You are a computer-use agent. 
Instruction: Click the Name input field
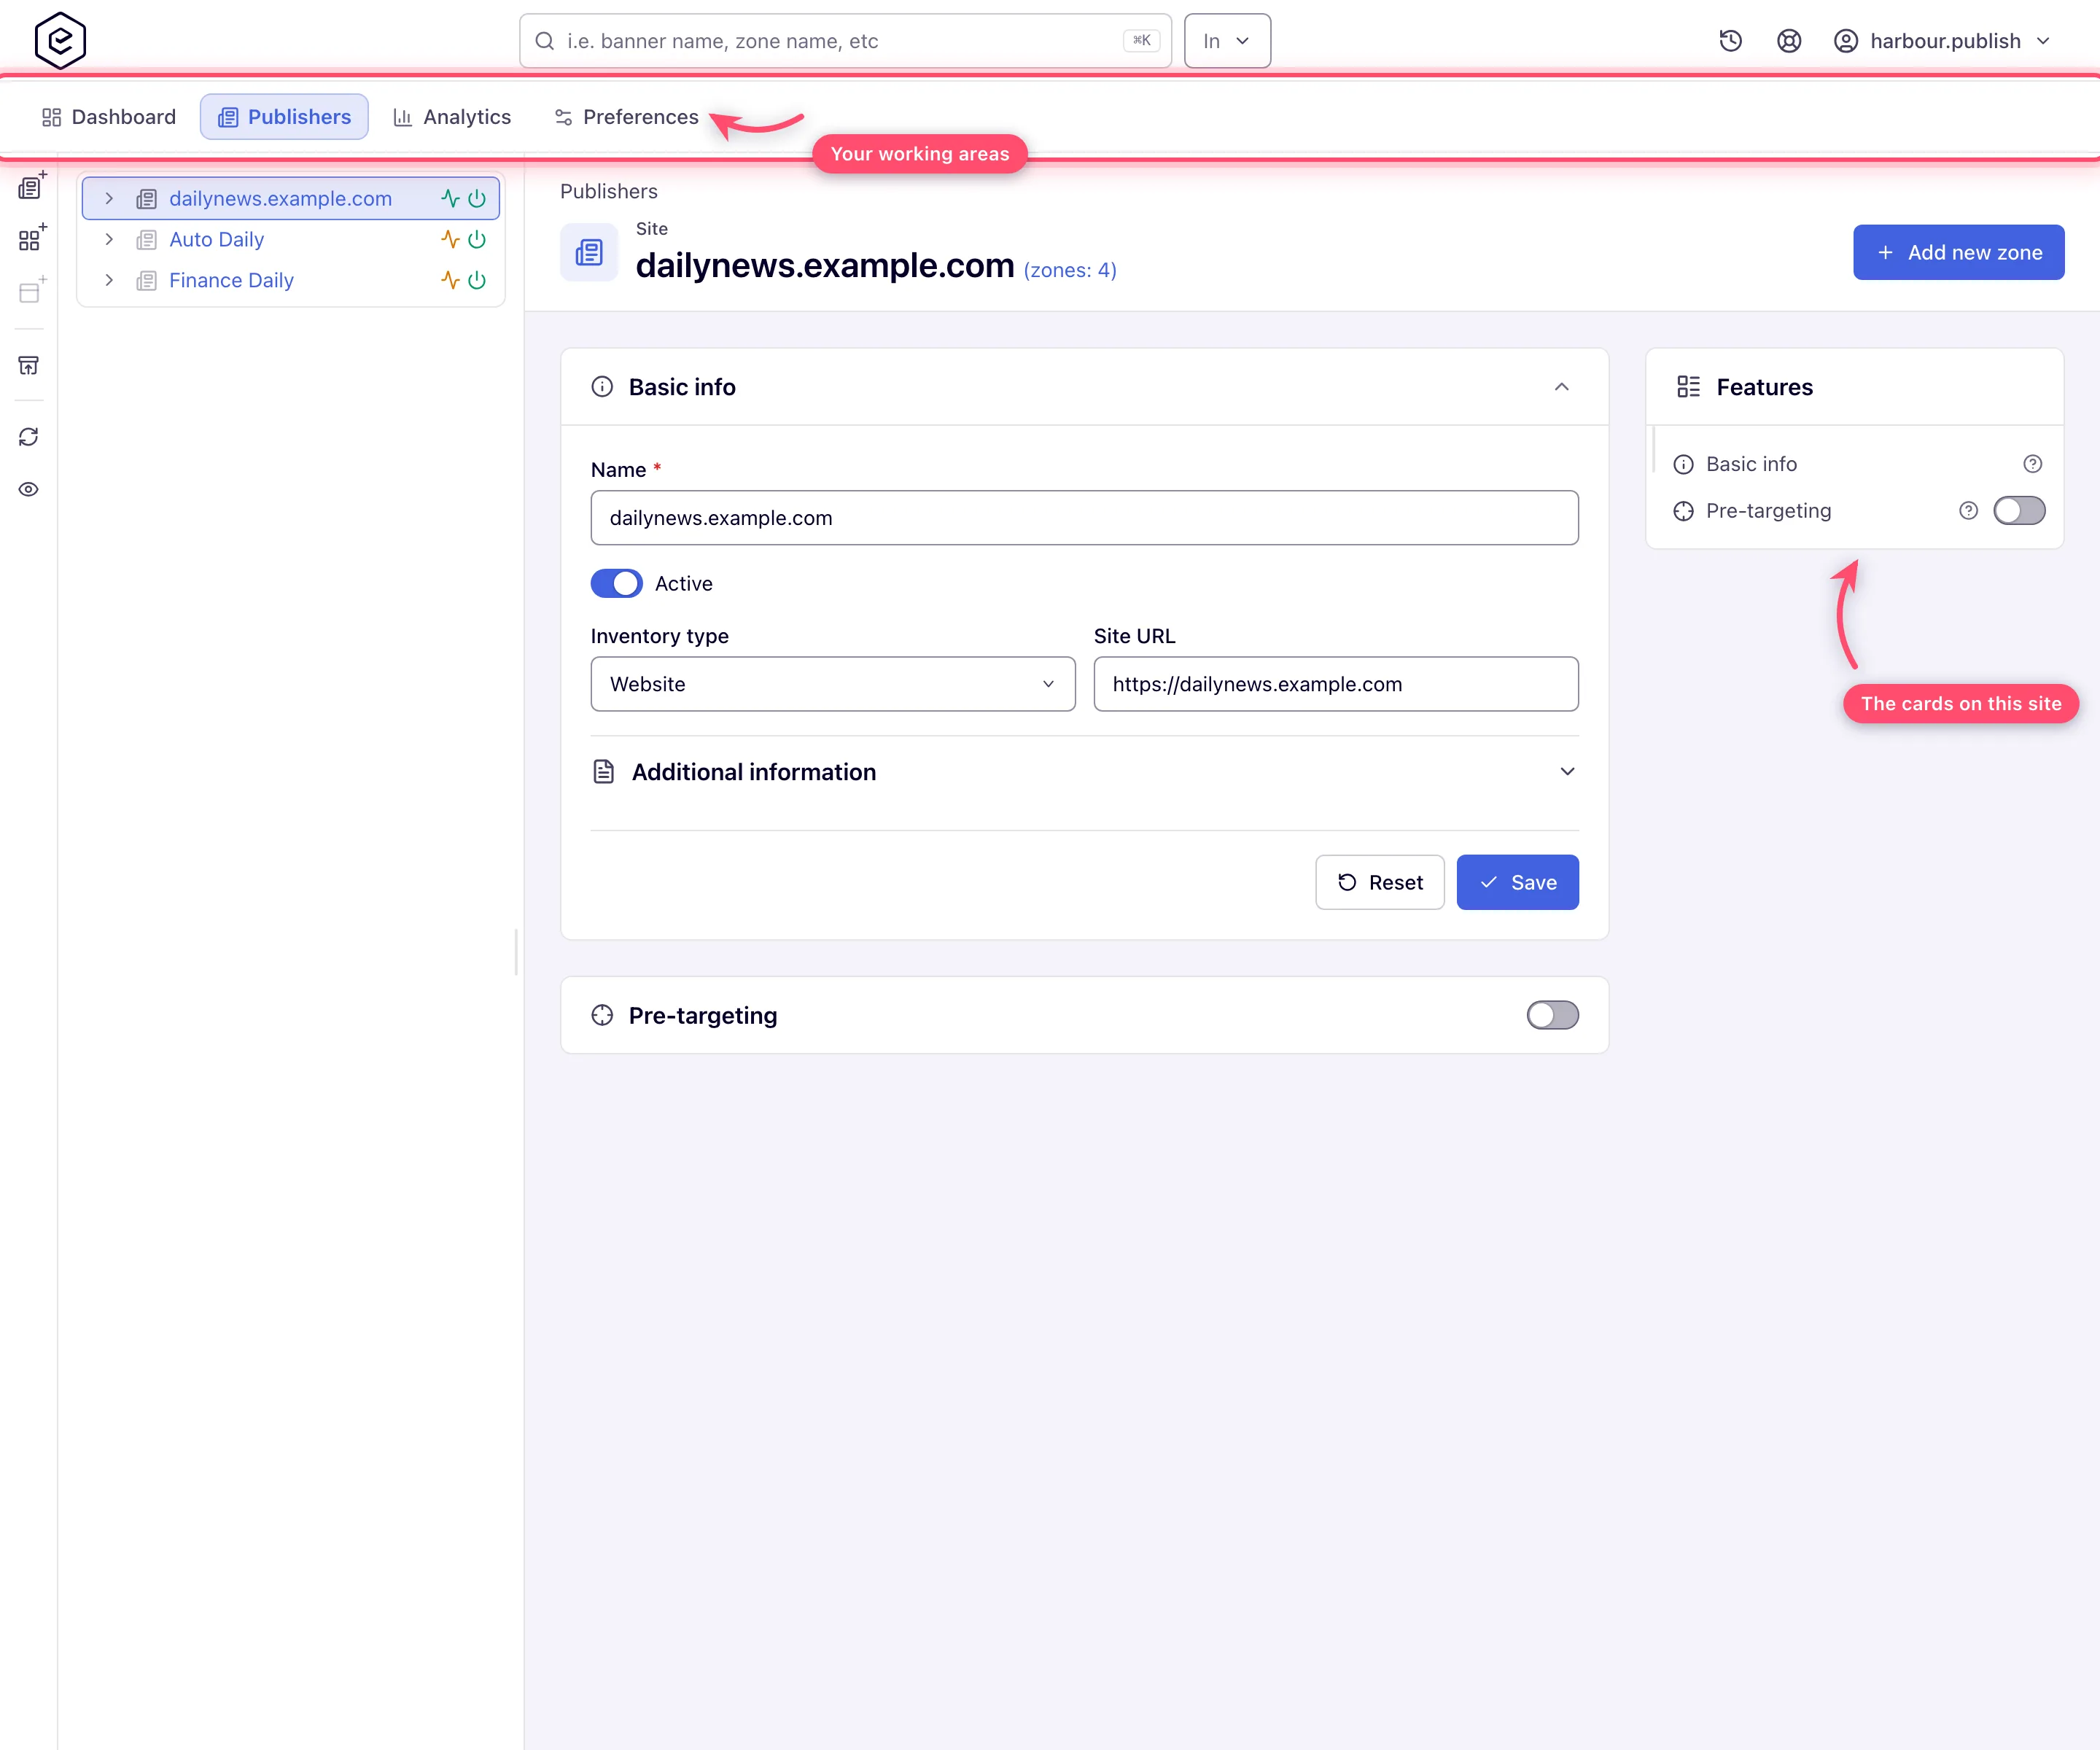(1084, 518)
